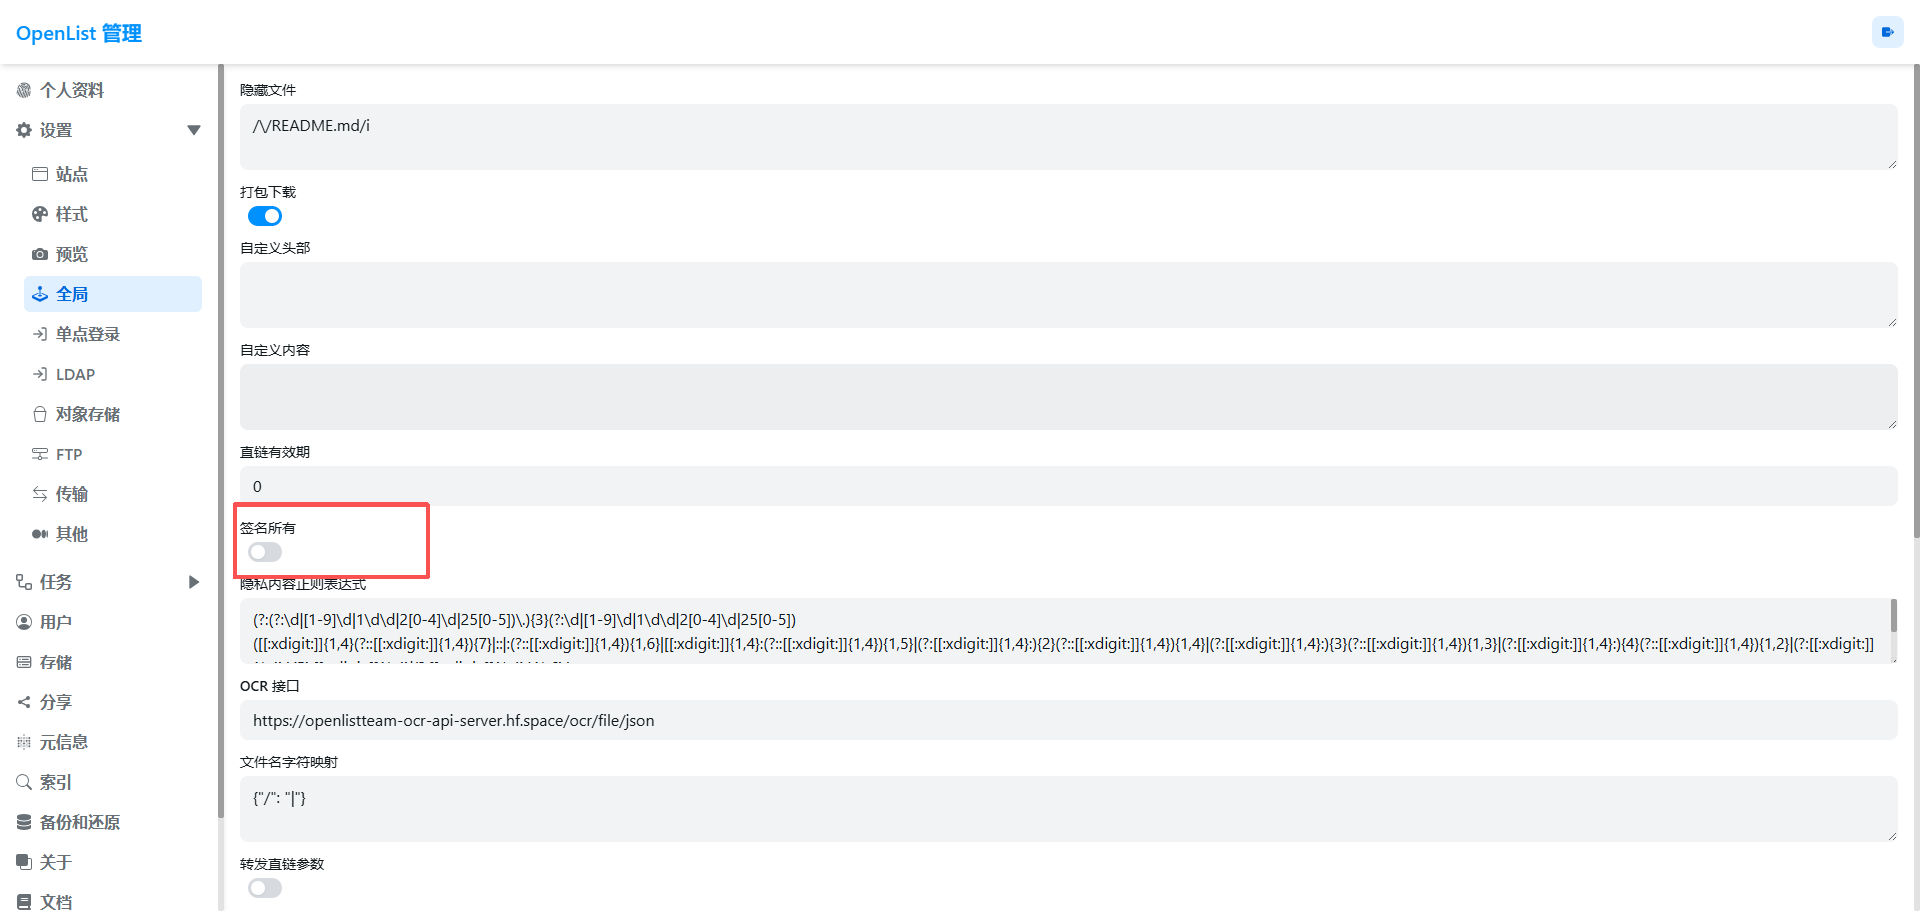This screenshot has height=911, width=1920.
Task: Collapse the 设置 section arrow
Action: (194, 130)
